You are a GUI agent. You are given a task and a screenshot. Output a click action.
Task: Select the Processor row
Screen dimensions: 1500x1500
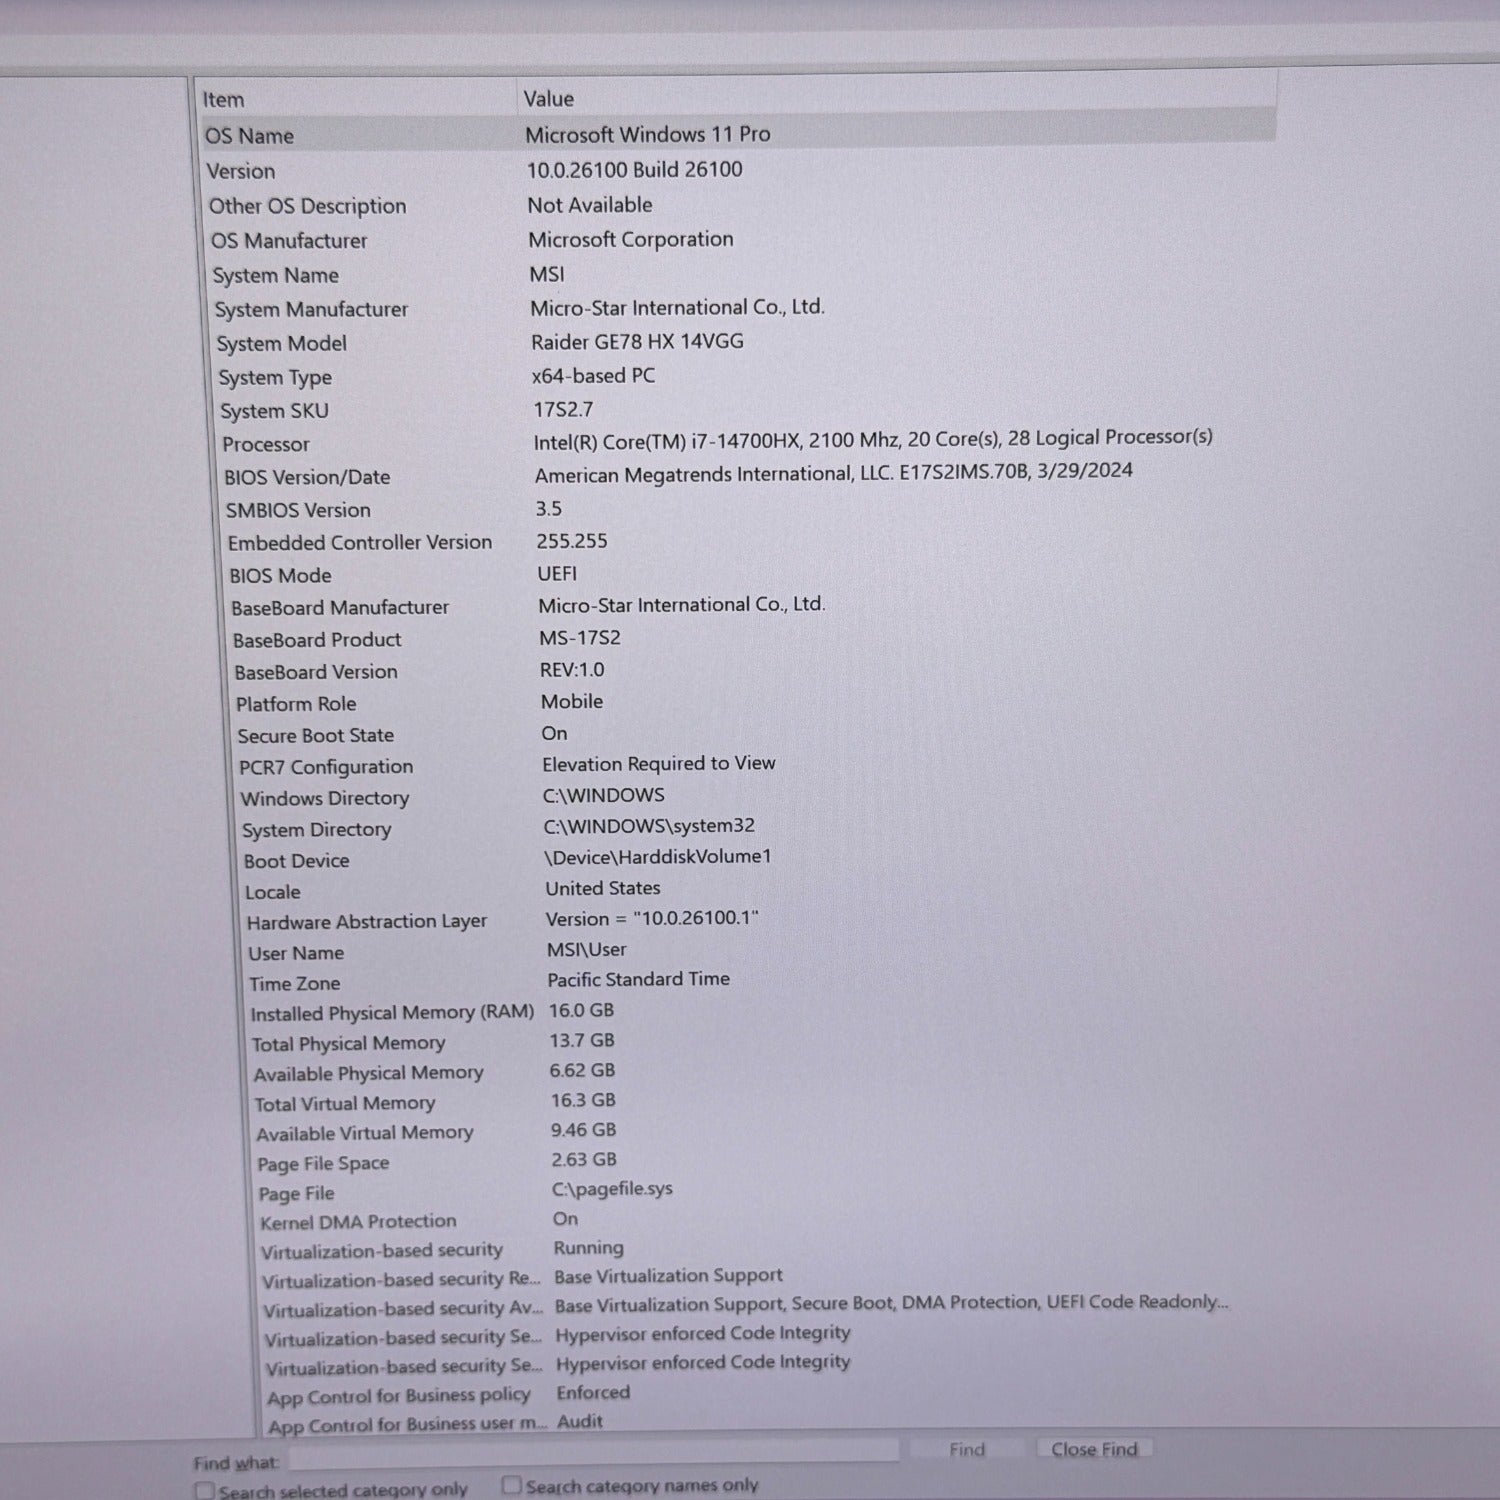point(266,445)
